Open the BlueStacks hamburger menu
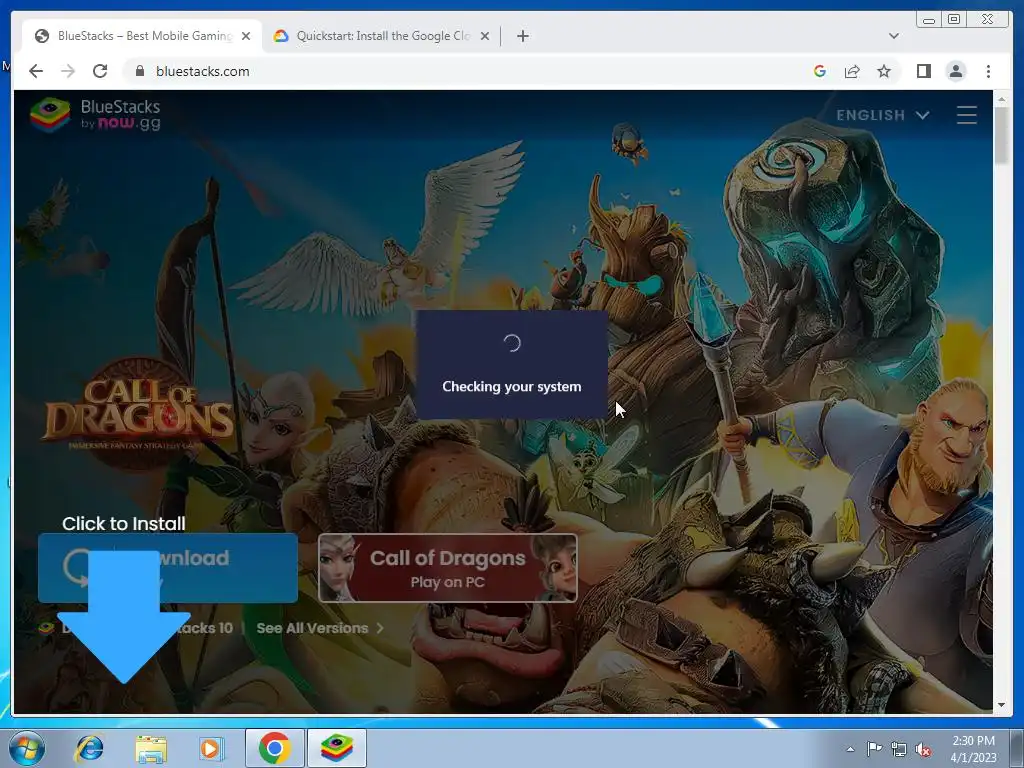The height and width of the screenshot is (768, 1024). [x=967, y=115]
